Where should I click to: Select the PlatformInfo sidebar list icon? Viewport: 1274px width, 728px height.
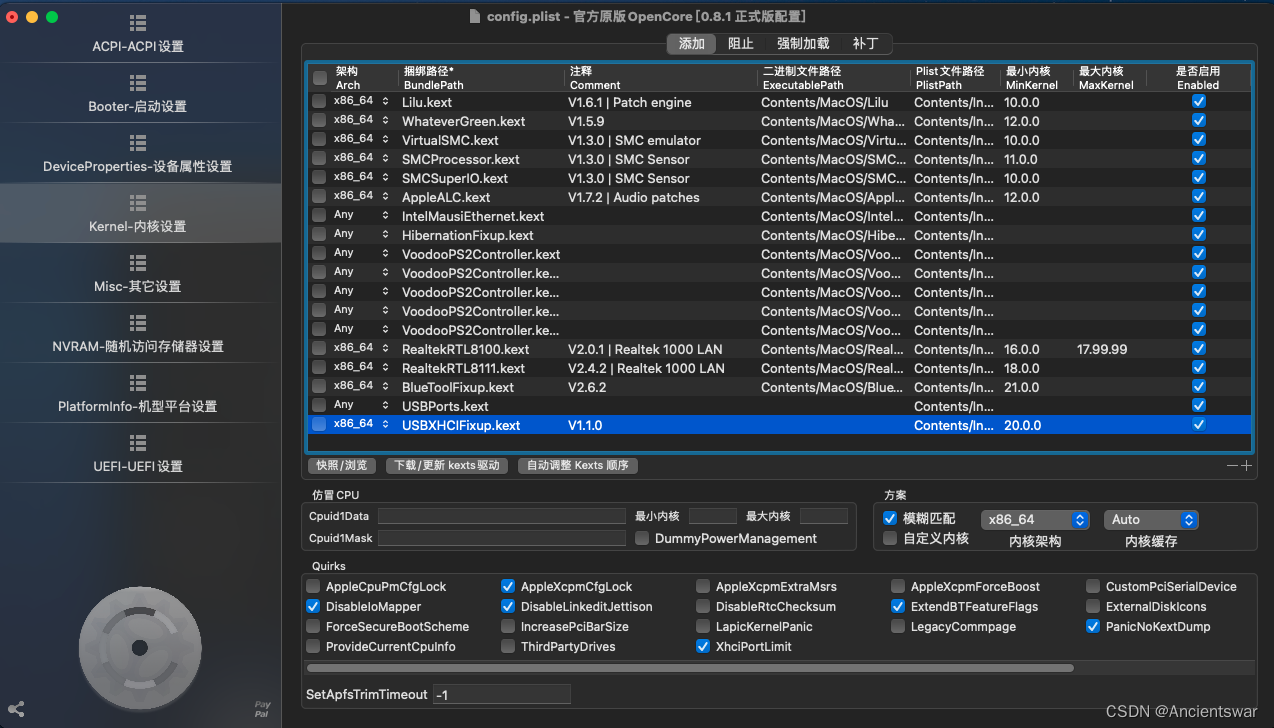[x=138, y=384]
